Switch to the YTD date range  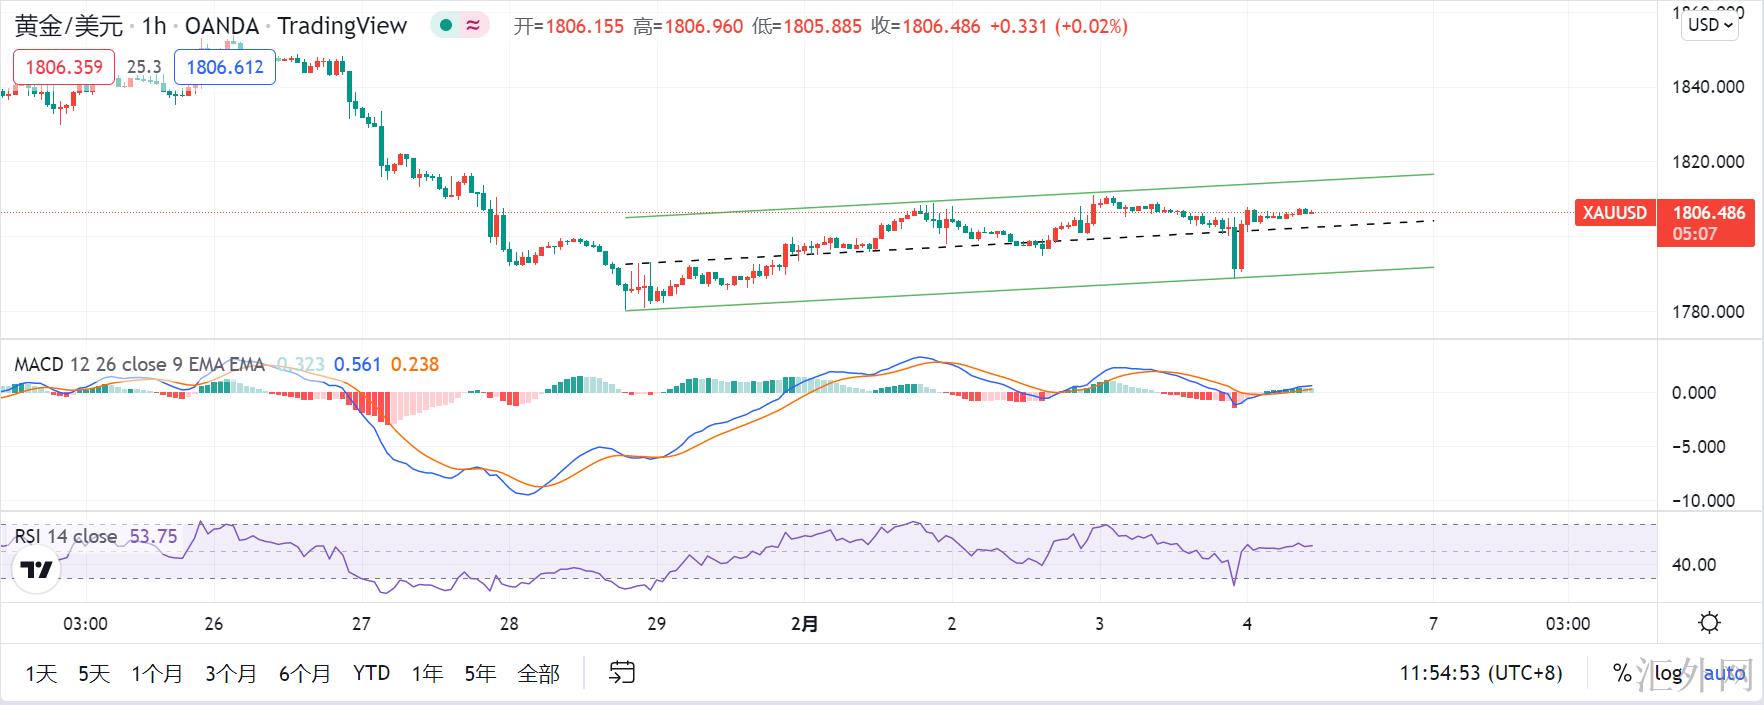371,673
